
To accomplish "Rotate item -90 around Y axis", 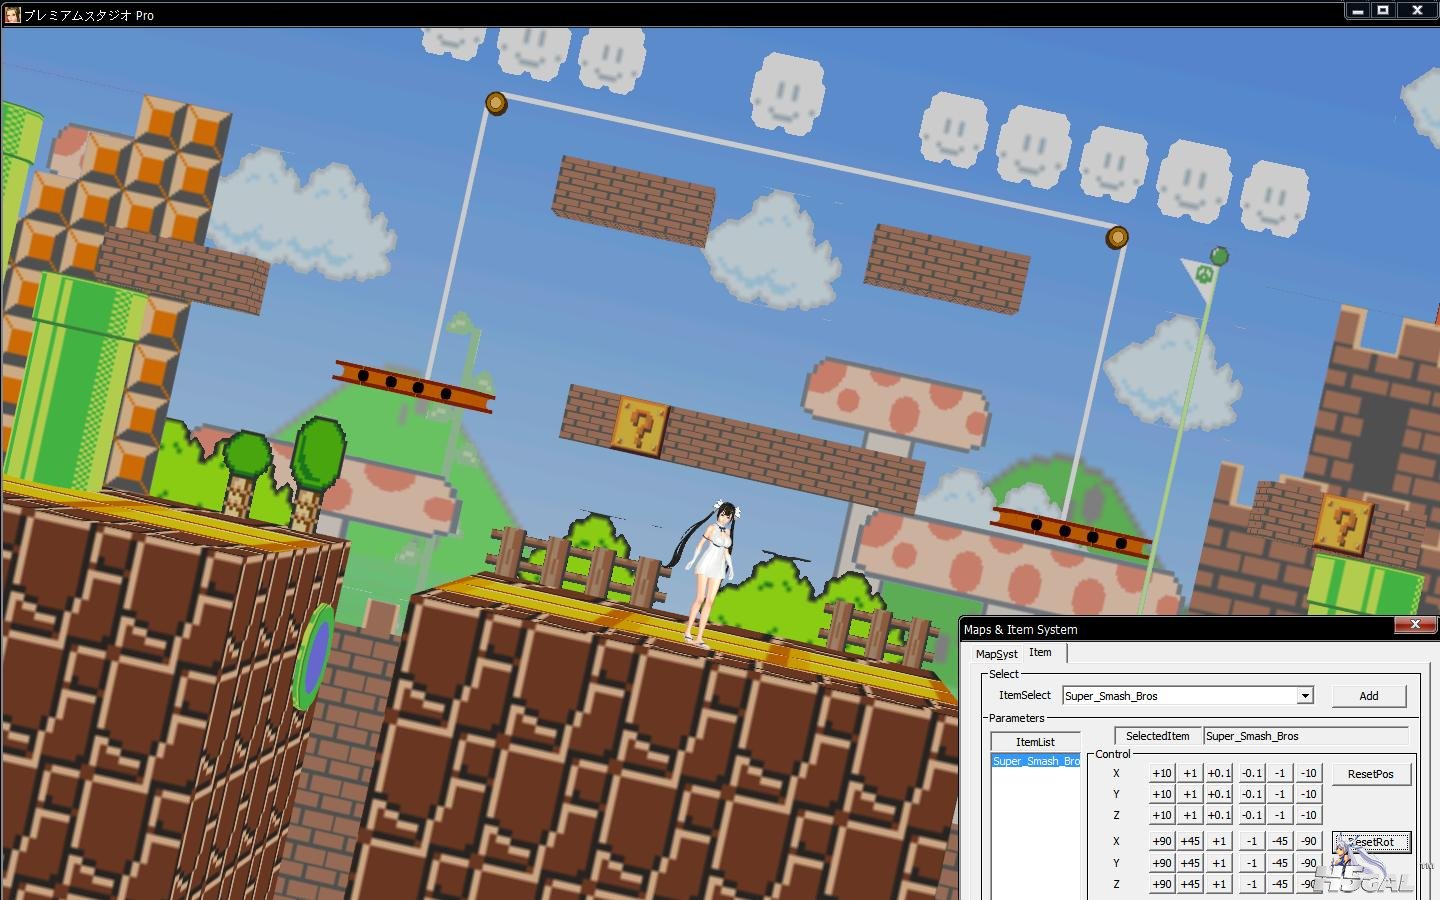I will [1308, 863].
